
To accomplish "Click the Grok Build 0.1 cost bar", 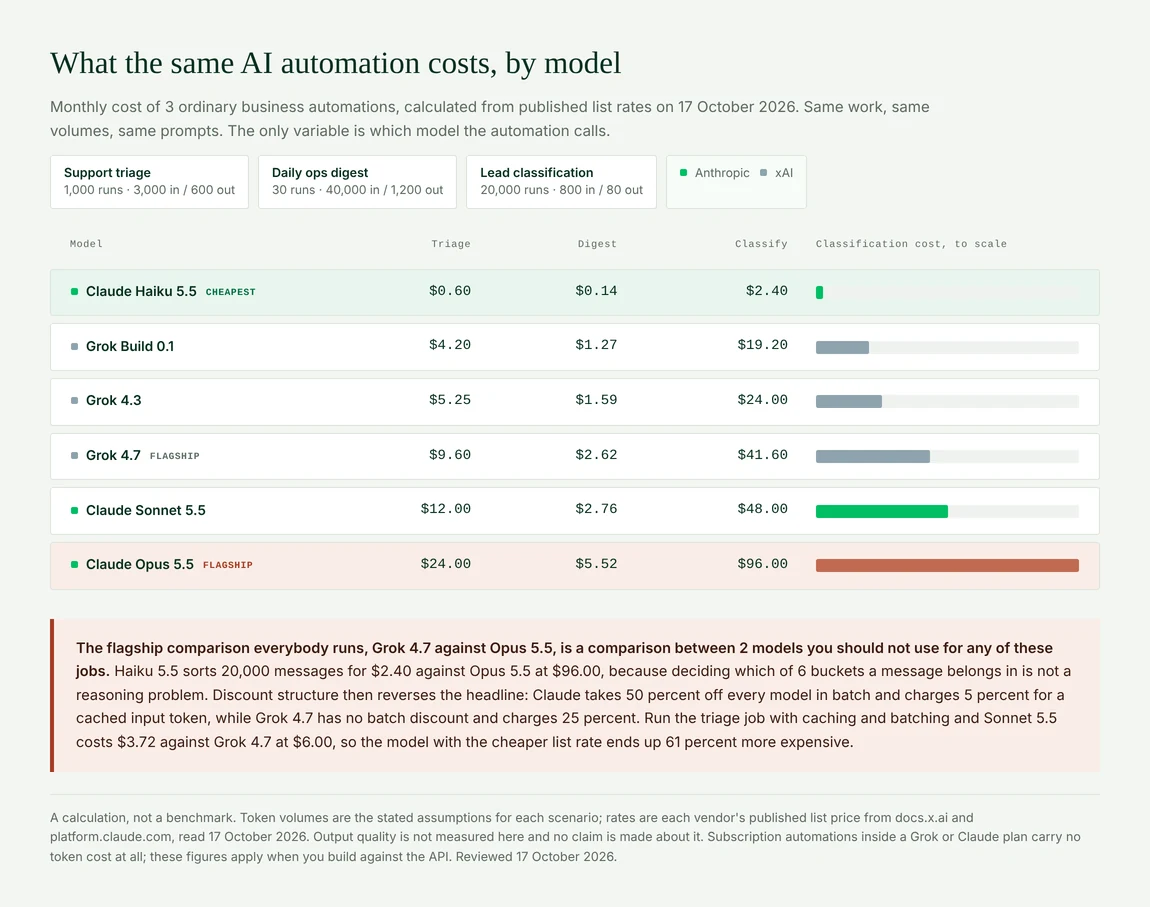I will (x=842, y=348).
